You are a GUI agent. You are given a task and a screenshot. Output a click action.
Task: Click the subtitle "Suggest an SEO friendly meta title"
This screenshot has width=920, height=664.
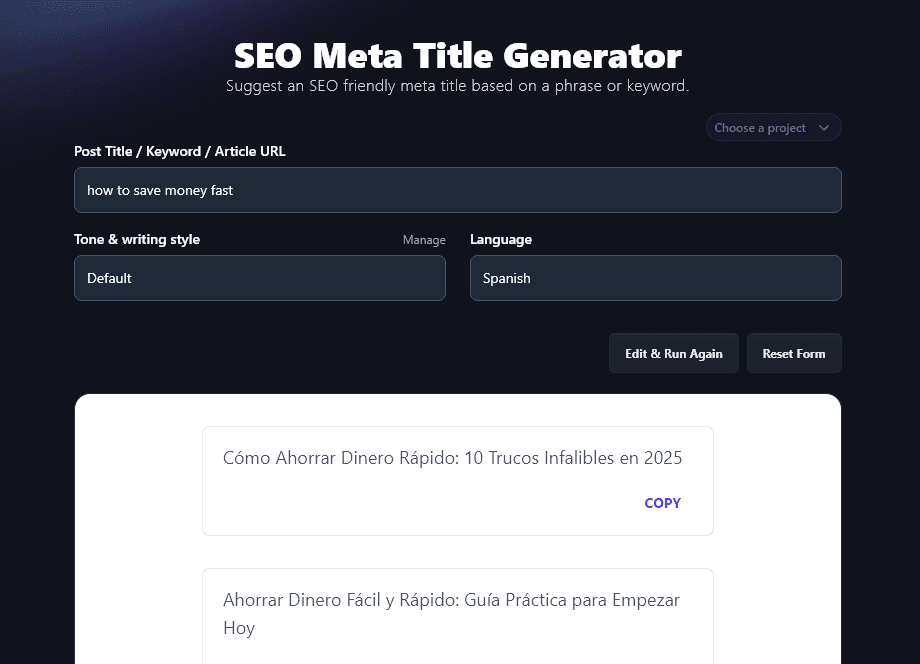(457, 86)
